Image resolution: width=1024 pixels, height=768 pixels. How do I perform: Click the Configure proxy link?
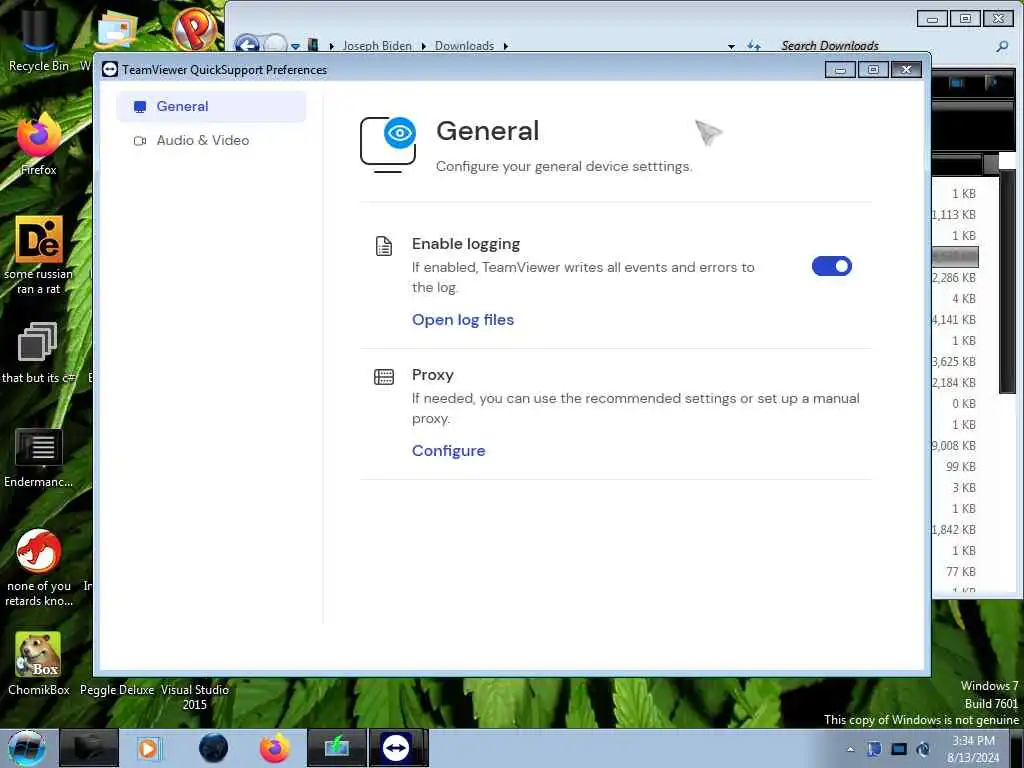[448, 451]
